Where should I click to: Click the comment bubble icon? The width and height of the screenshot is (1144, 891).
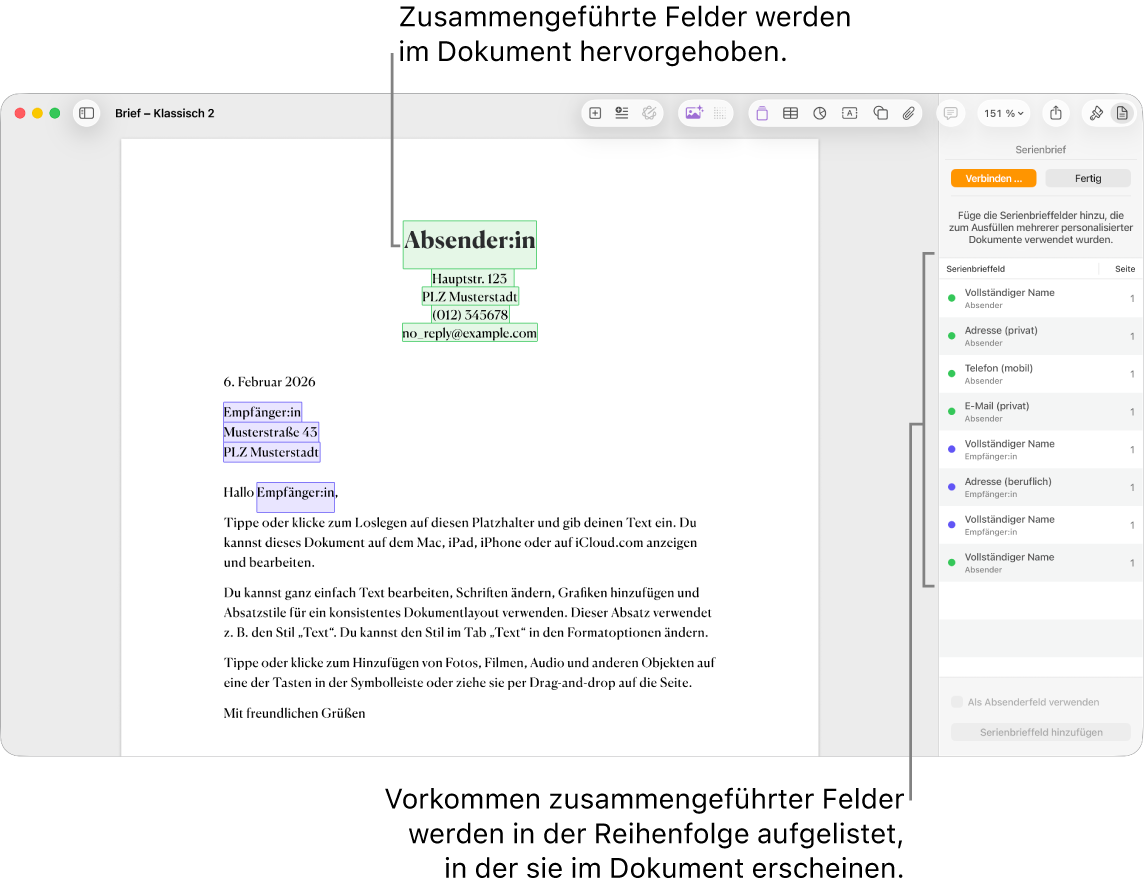[950, 113]
